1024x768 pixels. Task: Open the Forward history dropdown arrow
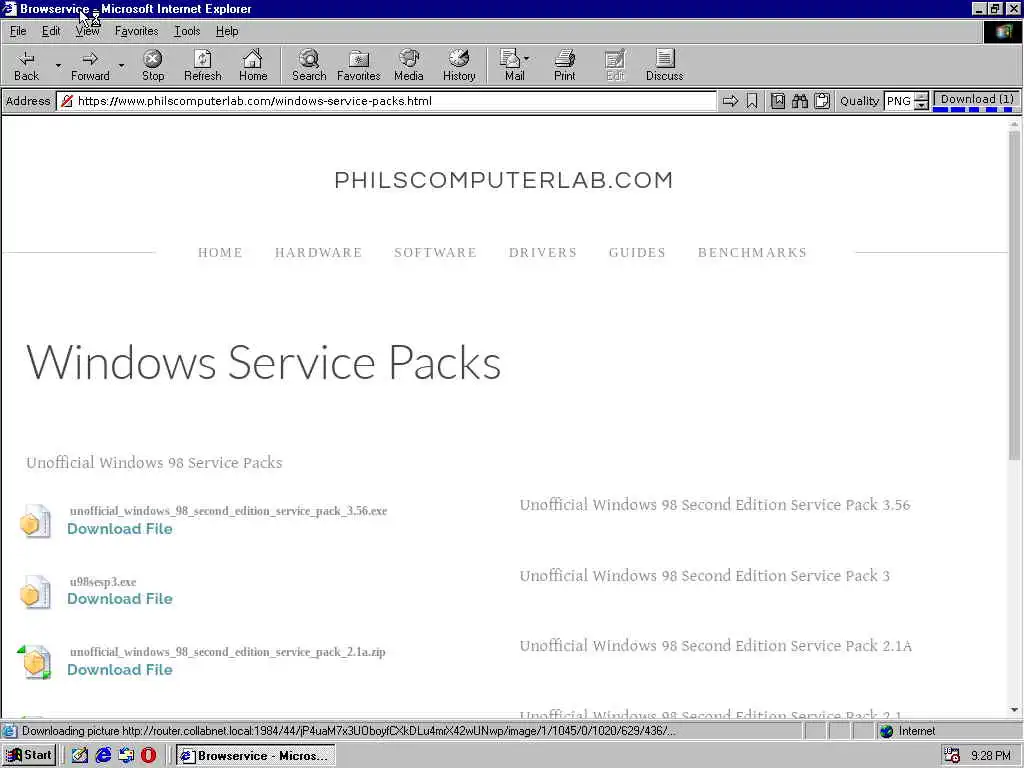[x=121, y=65]
